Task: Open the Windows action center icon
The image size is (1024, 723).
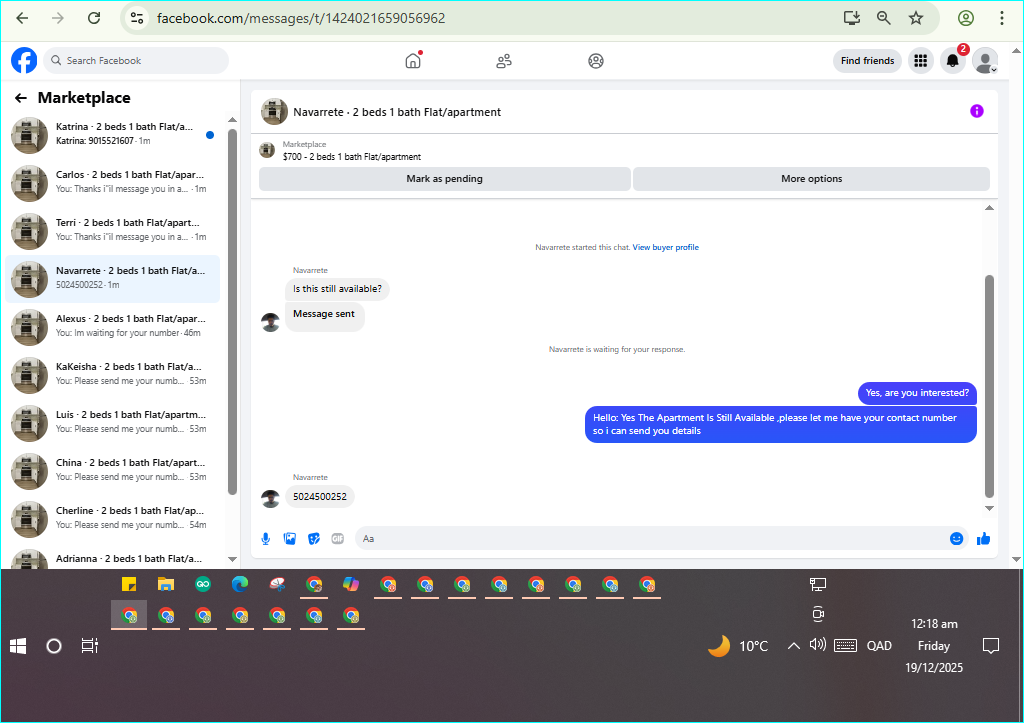Action: pos(991,646)
